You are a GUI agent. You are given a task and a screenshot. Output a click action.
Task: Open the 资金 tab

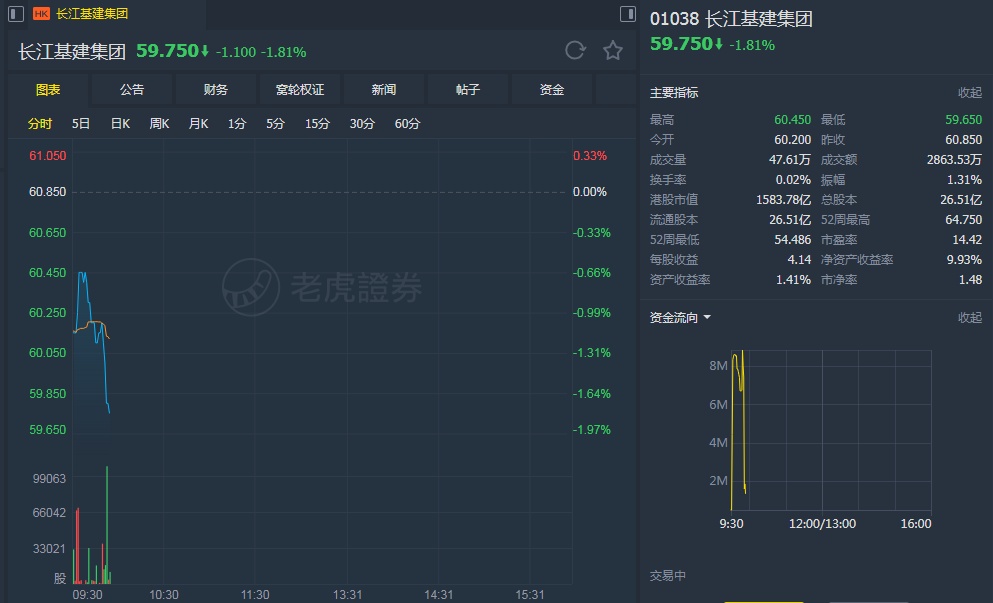point(552,90)
